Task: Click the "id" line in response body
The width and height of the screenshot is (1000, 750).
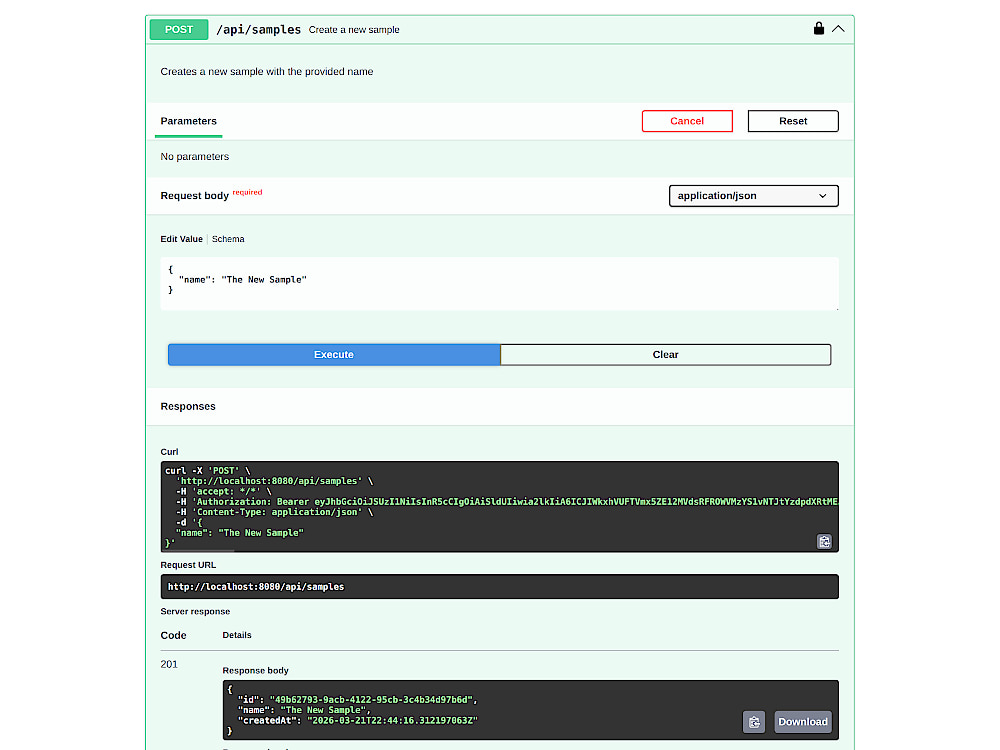Action: click(357, 700)
